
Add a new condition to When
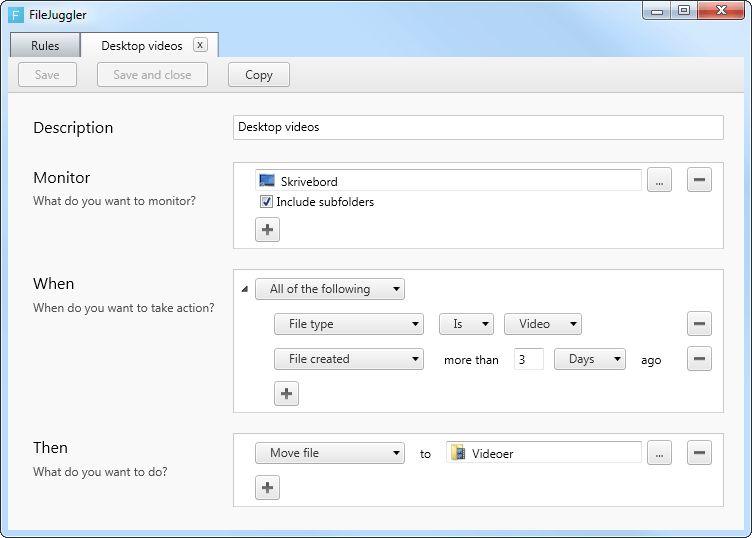point(286,394)
